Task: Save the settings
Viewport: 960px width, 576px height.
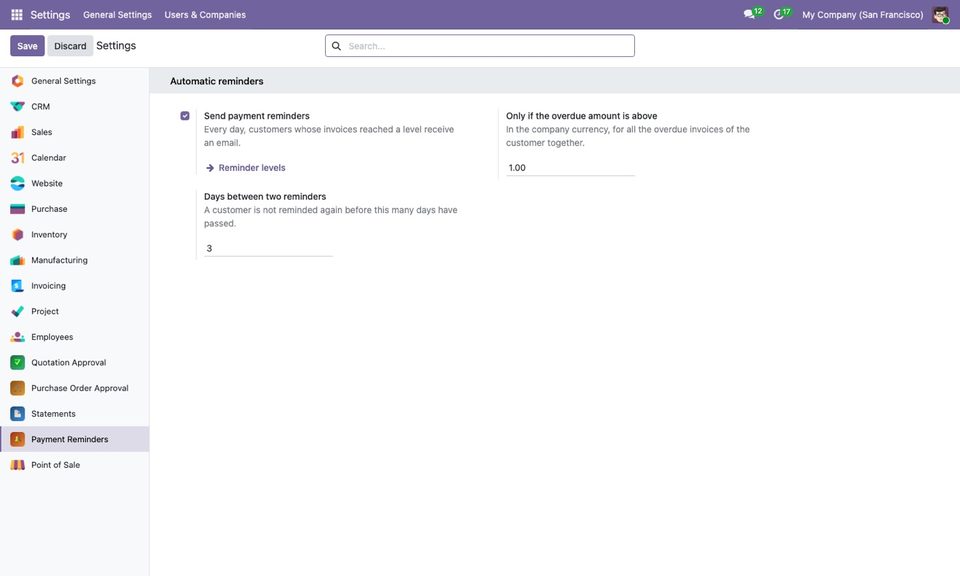Action: pos(27,46)
